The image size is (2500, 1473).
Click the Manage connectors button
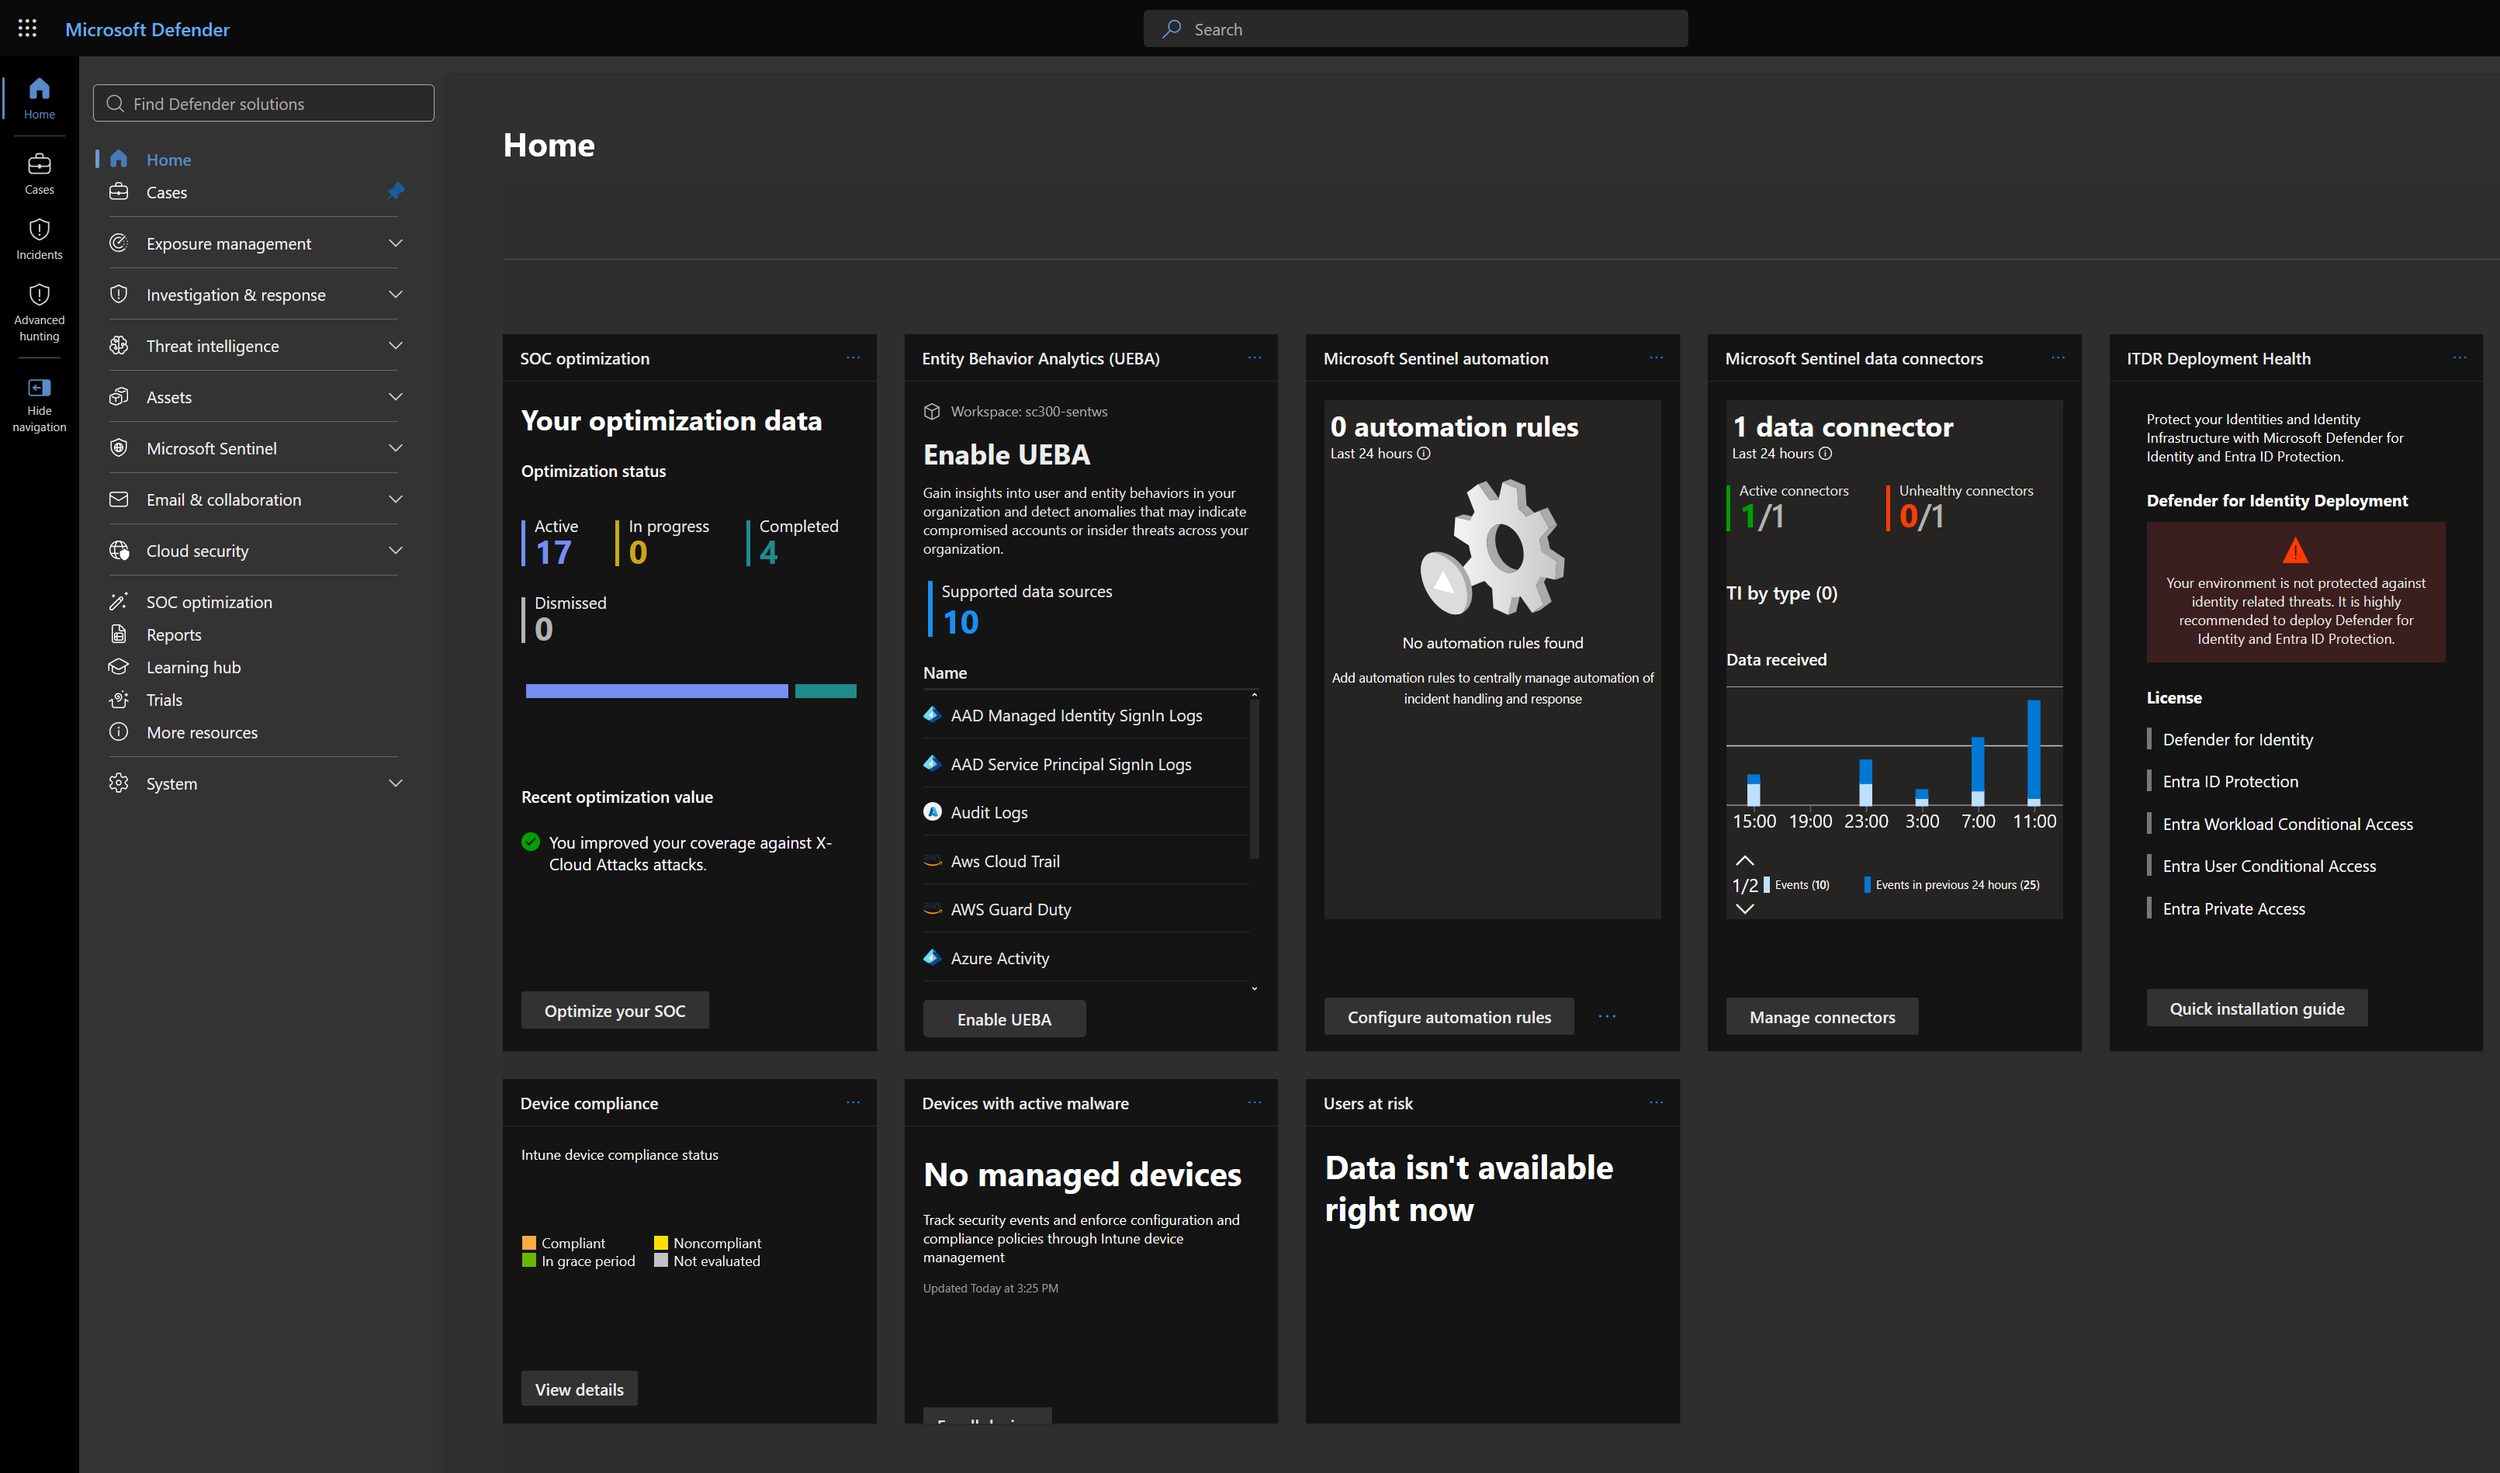1822,1017
